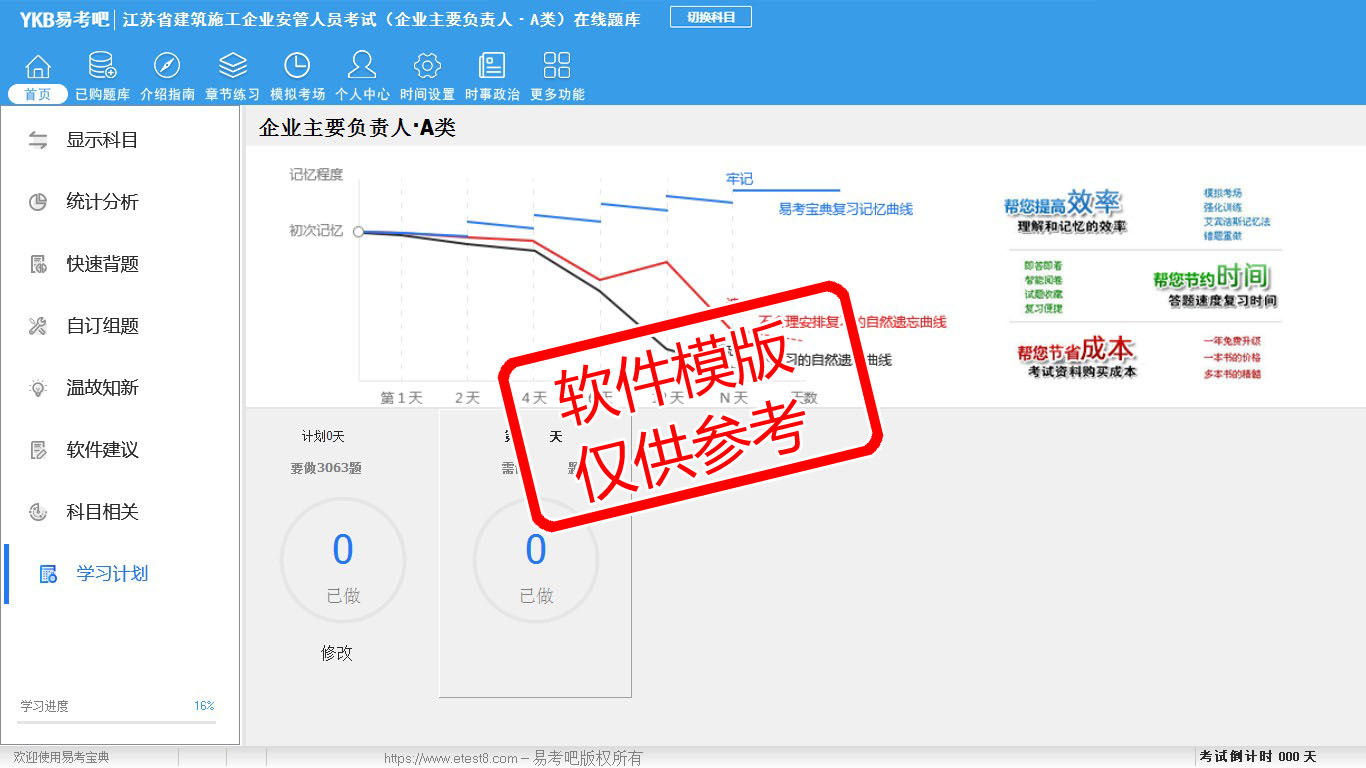Open the 已购题库 database icon
The image size is (1366, 768).
coord(102,67)
